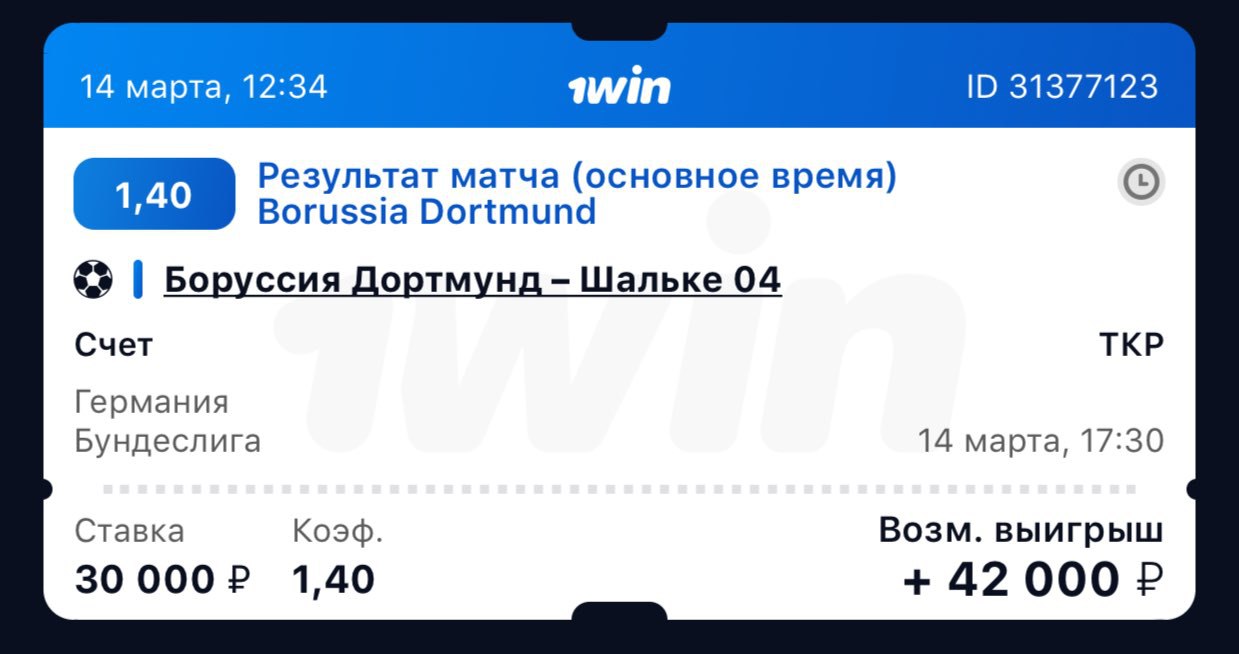Image resolution: width=1239 pixels, height=654 pixels.
Task: Open the Боруссия Дортмунд – Шальке 04 match link
Action: pos(472,280)
